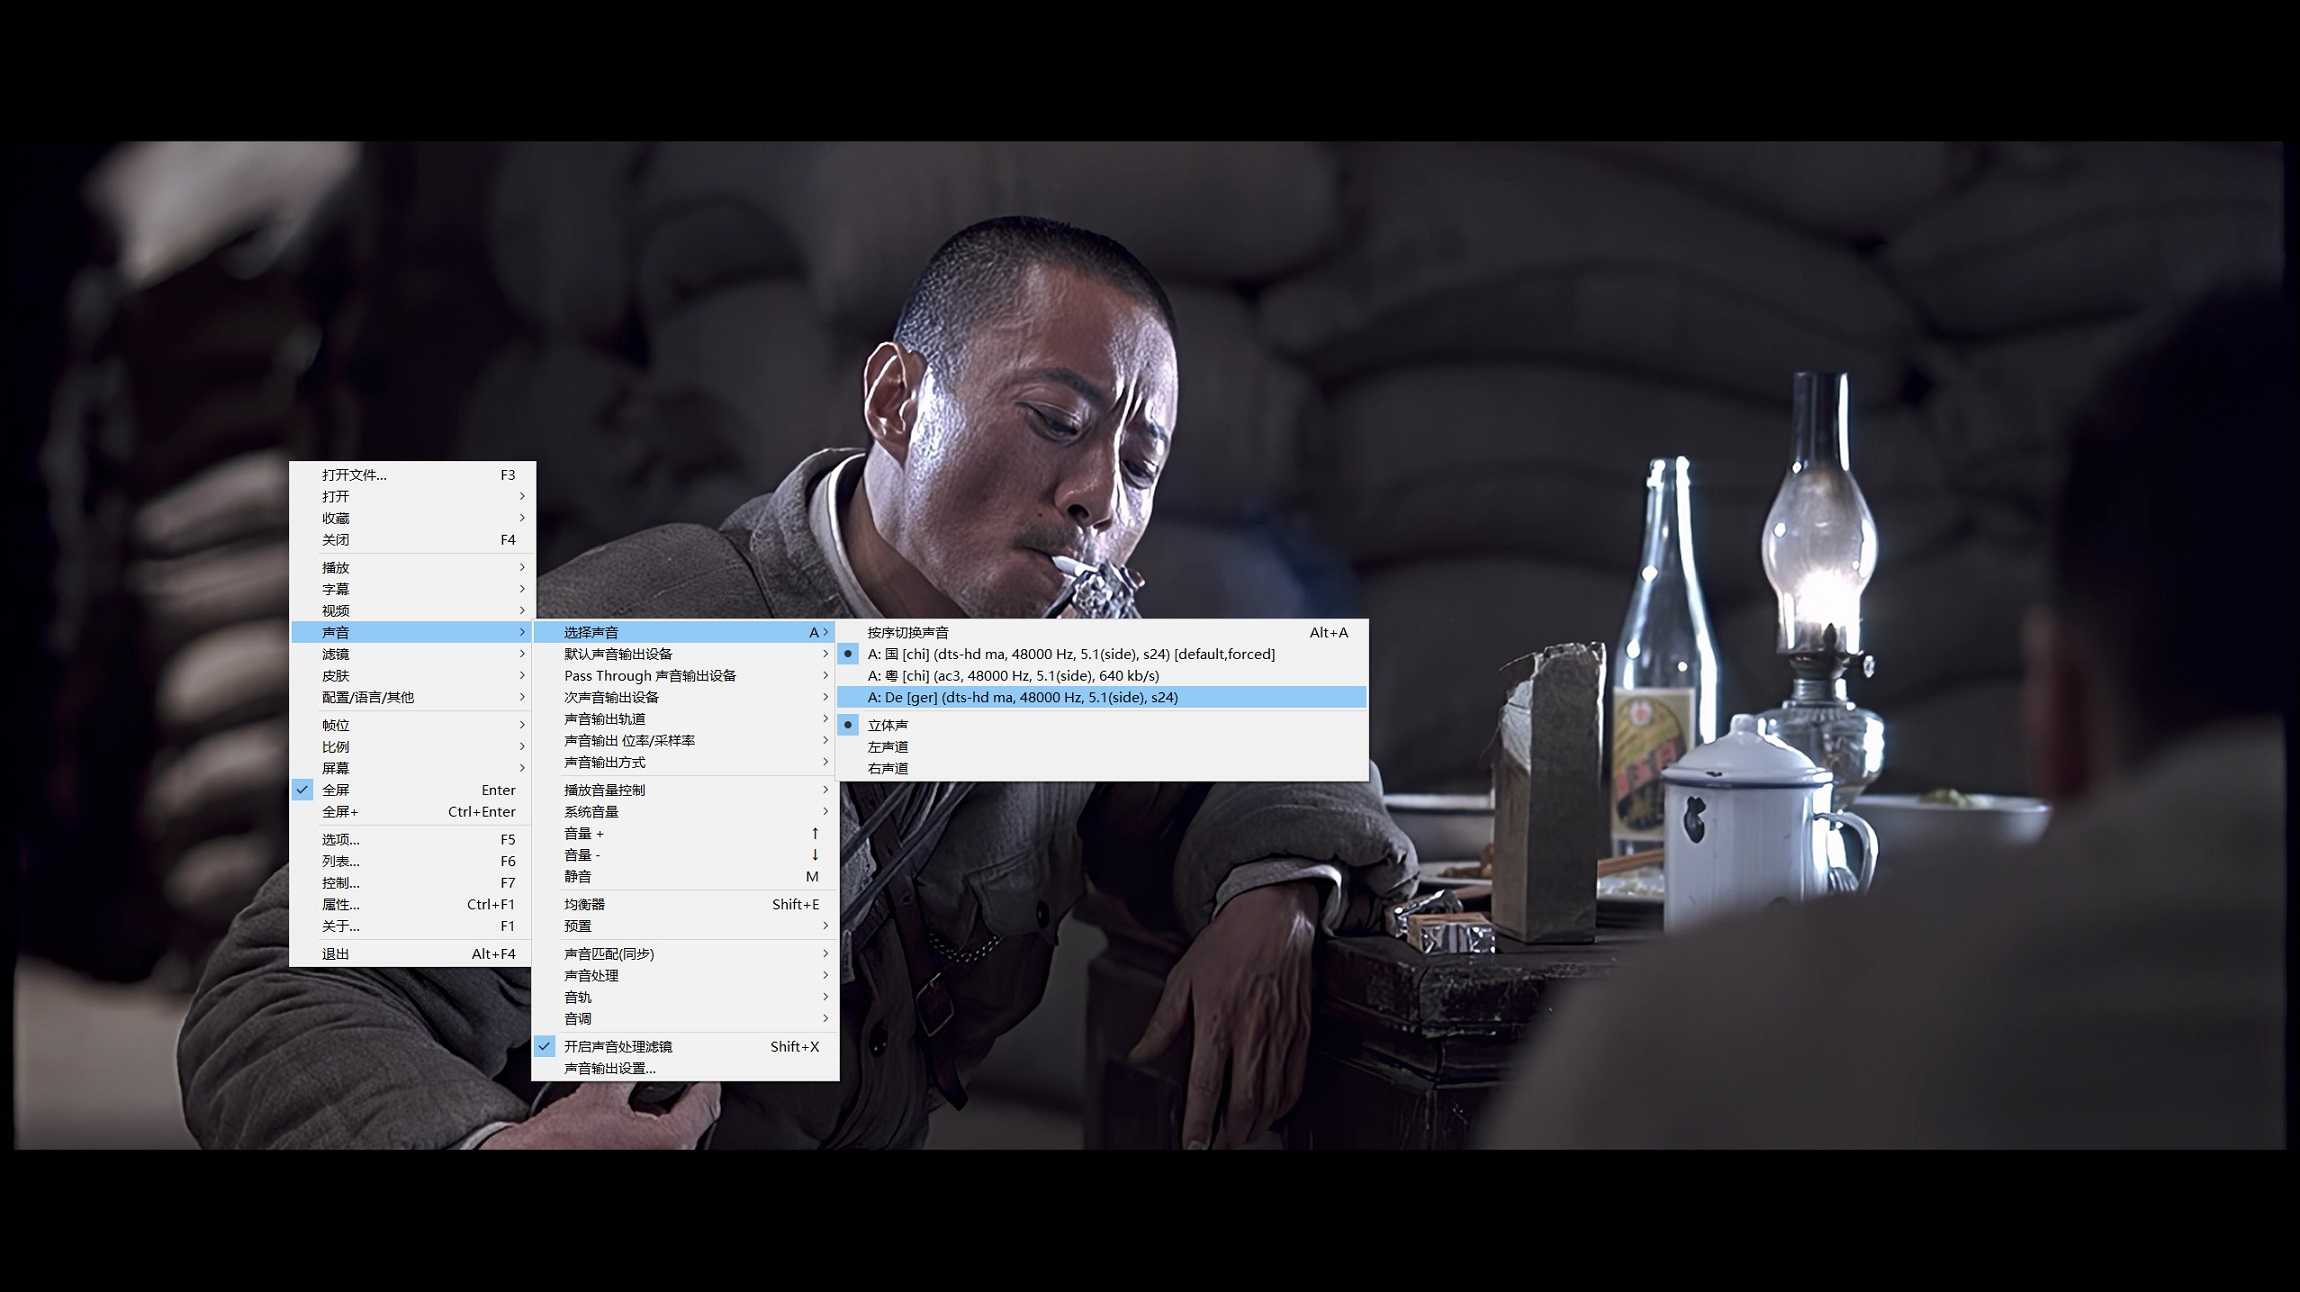
Task: Expand the 字幕 submenu
Action: [x=412, y=589]
